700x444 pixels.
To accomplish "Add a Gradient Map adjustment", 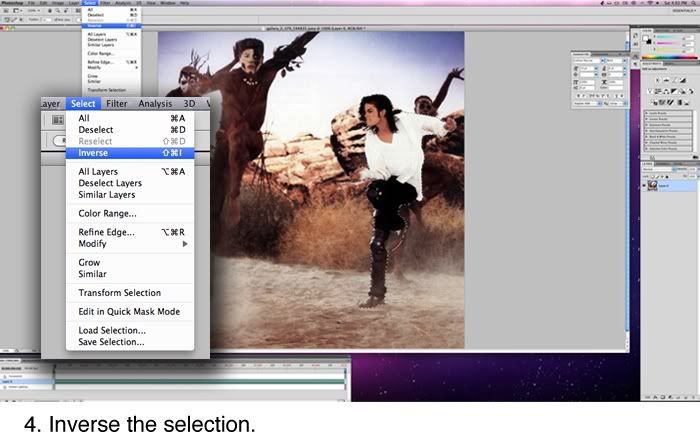I will 679,103.
